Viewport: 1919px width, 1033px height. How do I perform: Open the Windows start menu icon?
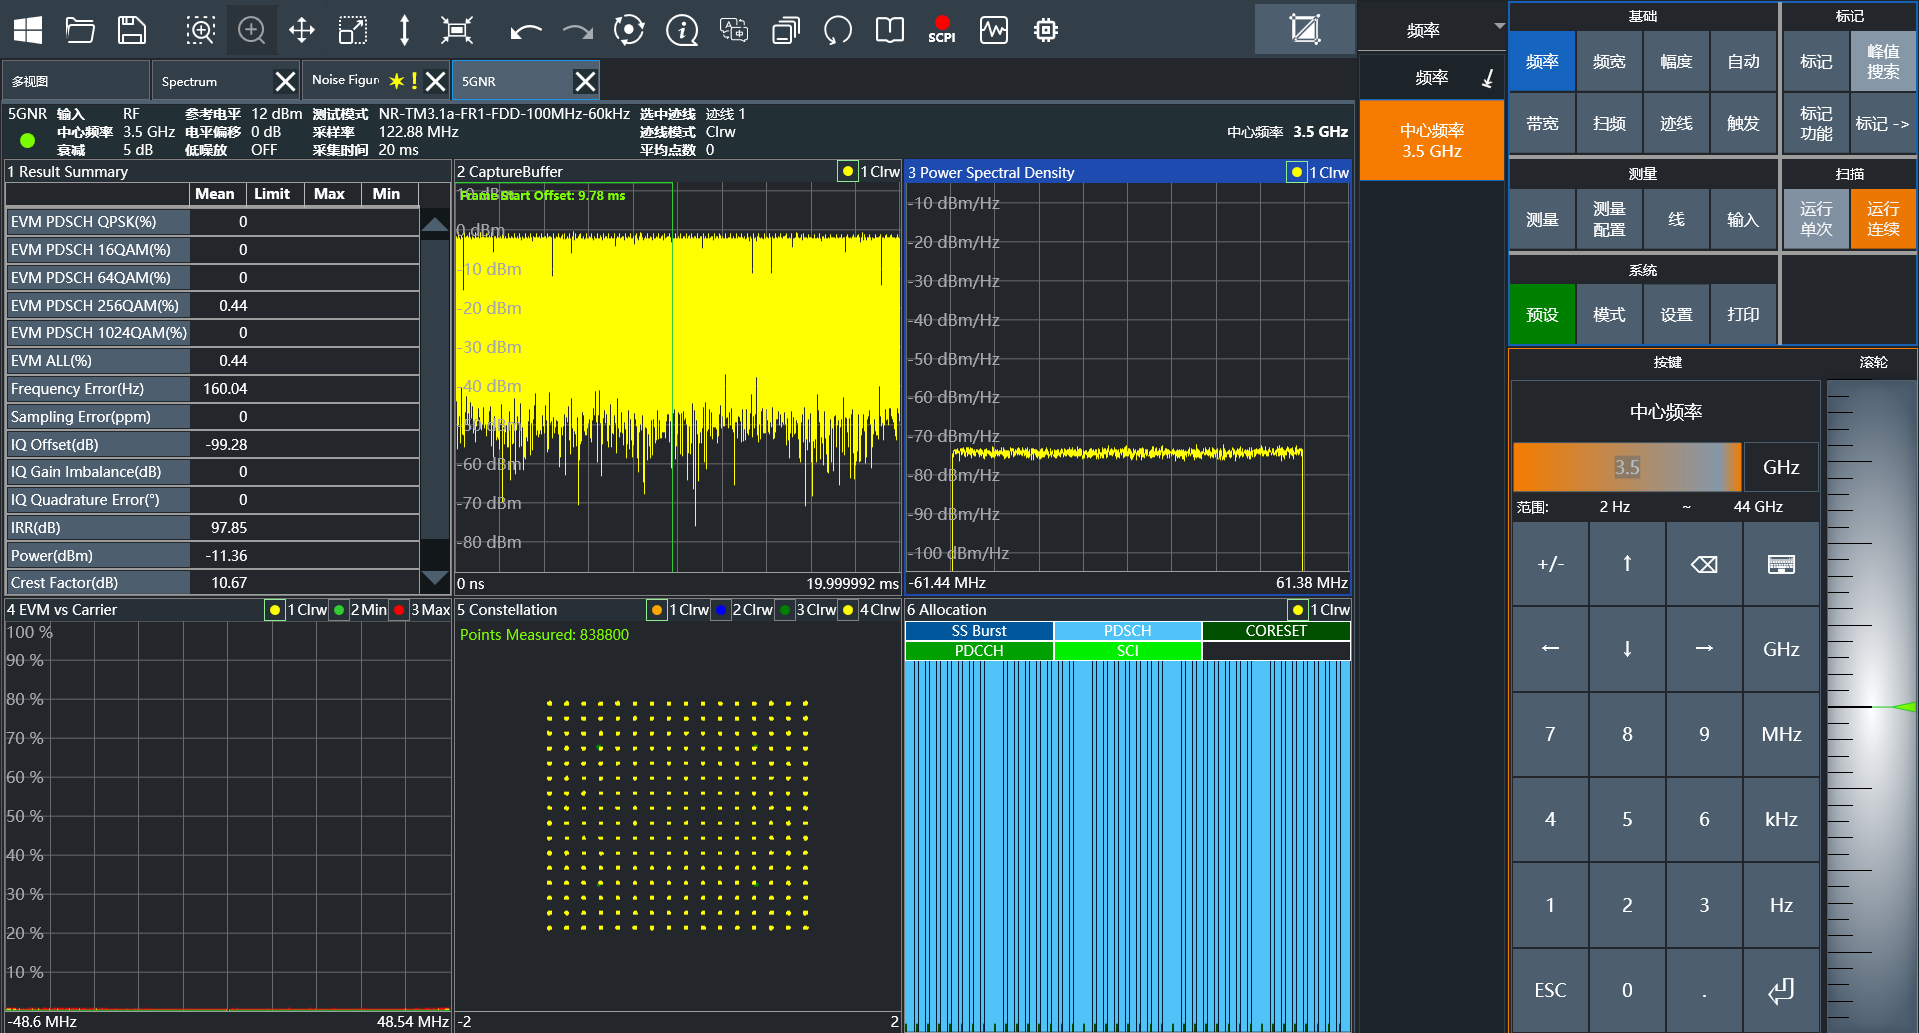pos(28,30)
